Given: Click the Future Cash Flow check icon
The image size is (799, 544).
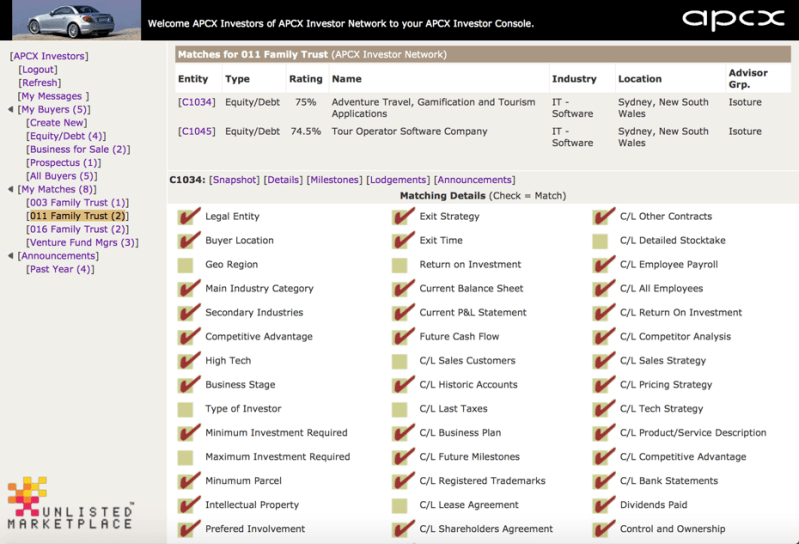Looking at the screenshot, I should click(x=403, y=336).
